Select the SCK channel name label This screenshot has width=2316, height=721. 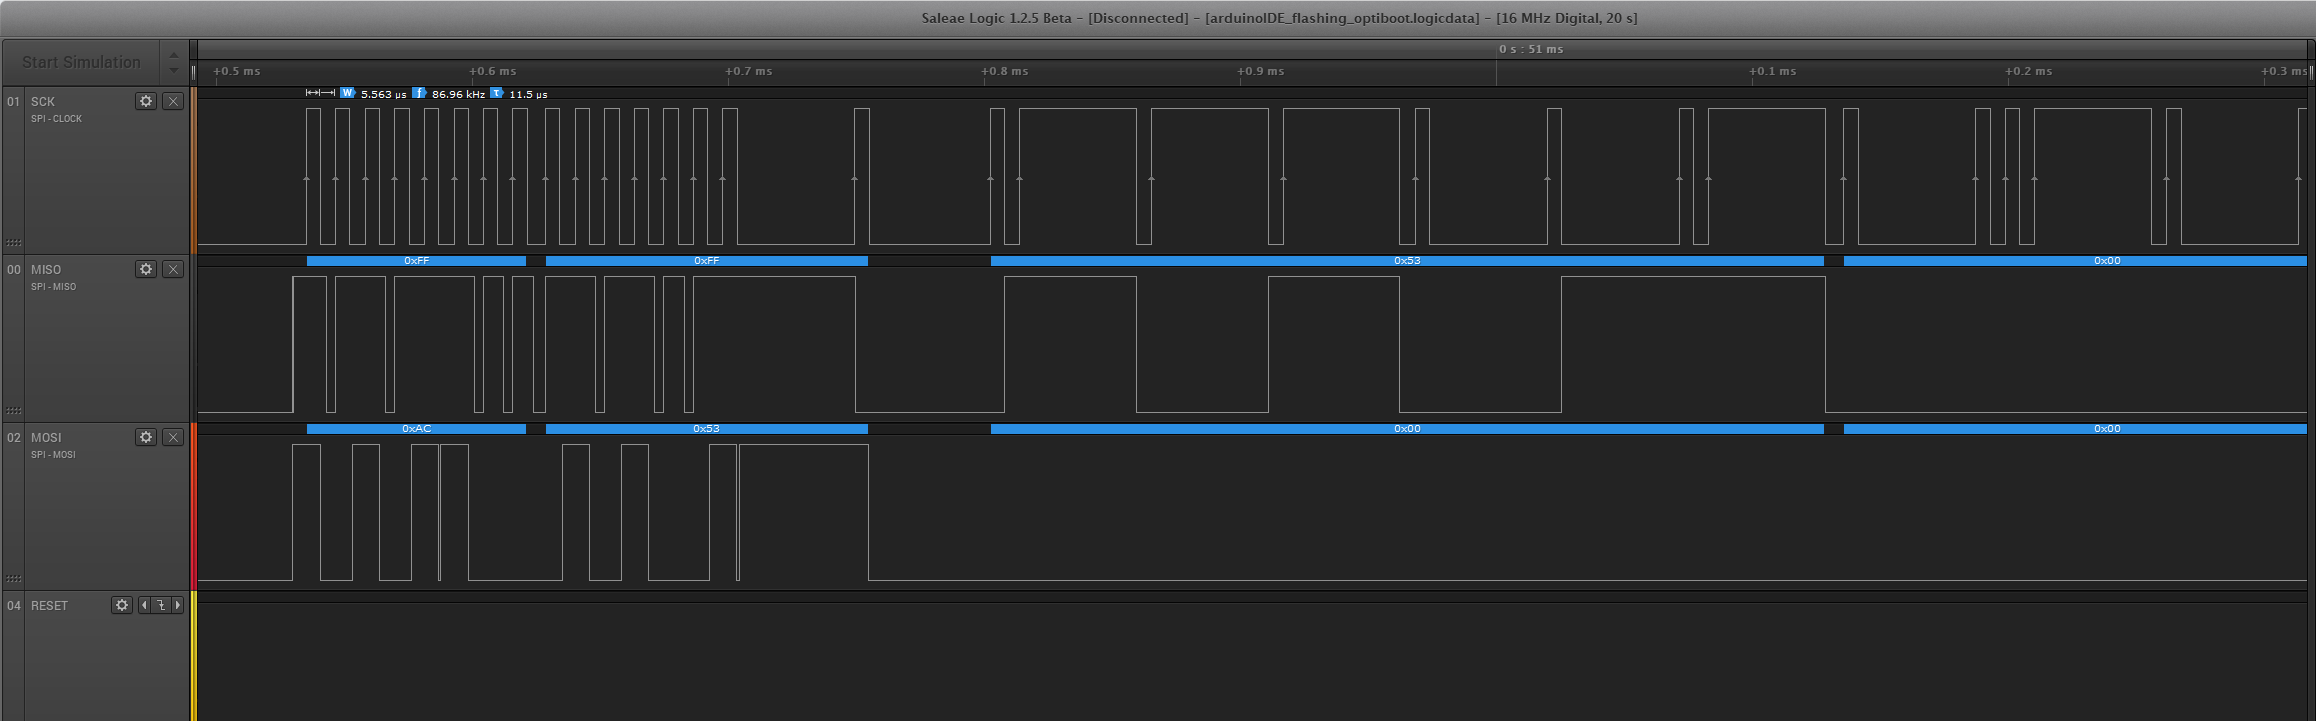coord(43,102)
